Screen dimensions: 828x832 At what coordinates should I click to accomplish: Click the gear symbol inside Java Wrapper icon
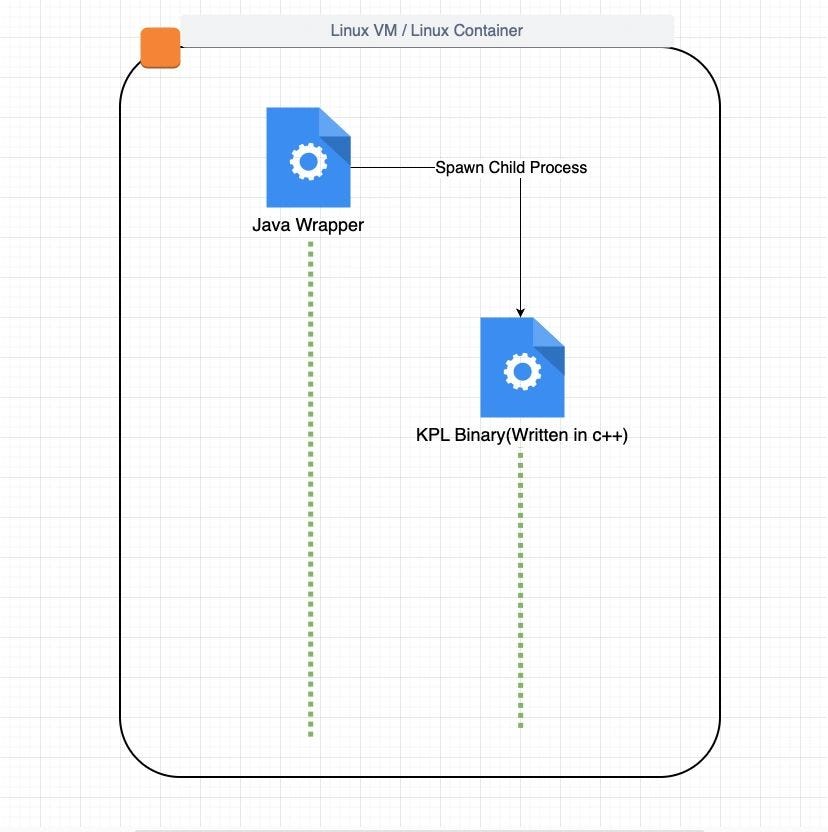pyautogui.click(x=308, y=158)
